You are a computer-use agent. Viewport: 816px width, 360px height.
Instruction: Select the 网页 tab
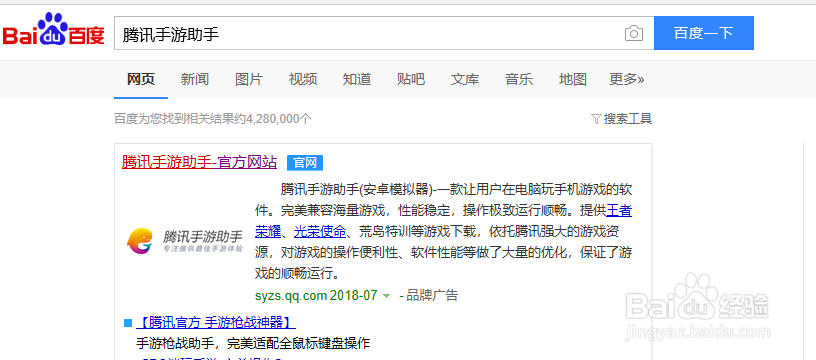[141, 79]
